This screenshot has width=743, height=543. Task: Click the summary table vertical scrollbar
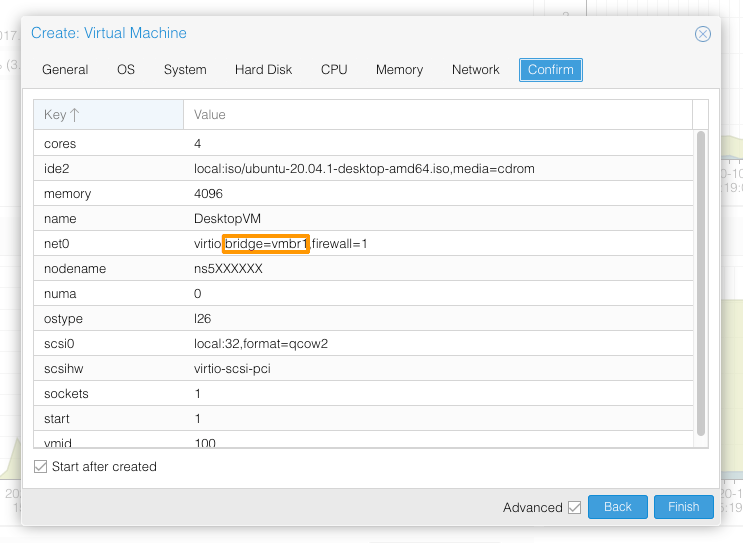(x=701, y=280)
